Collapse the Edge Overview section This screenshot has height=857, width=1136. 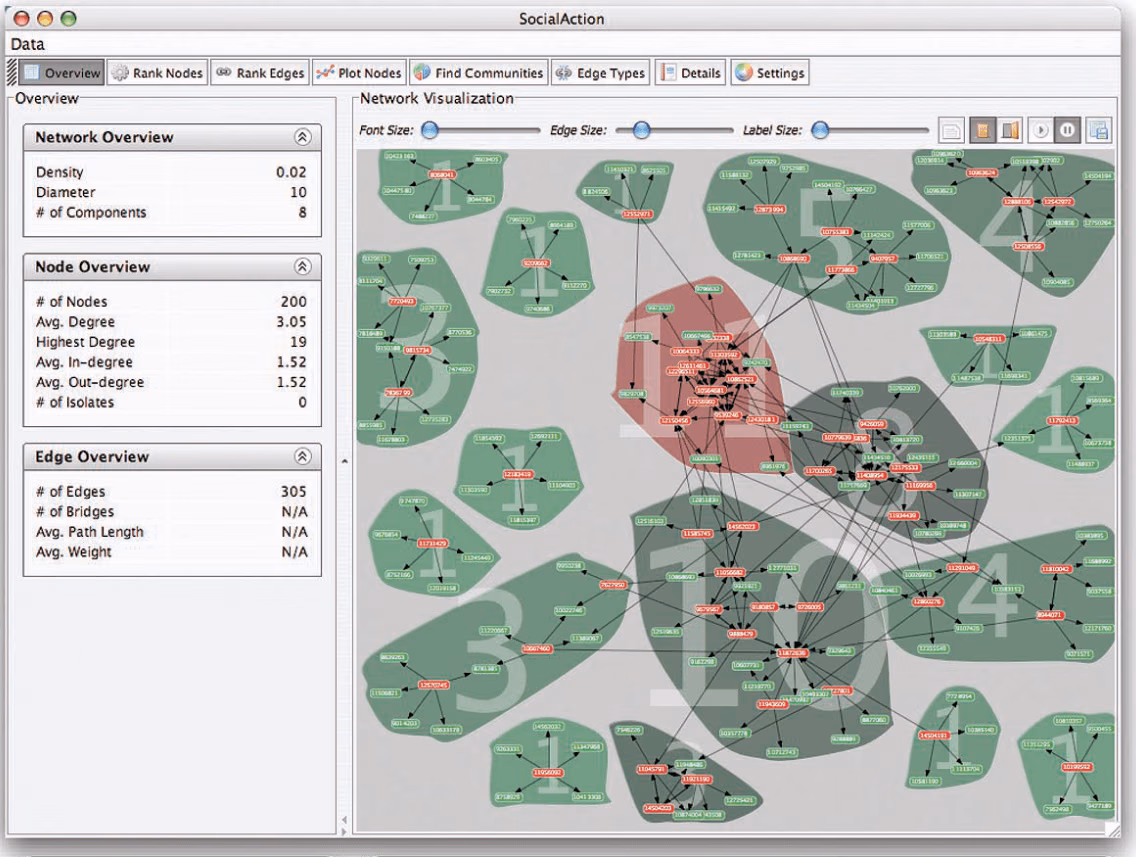[x=303, y=456]
